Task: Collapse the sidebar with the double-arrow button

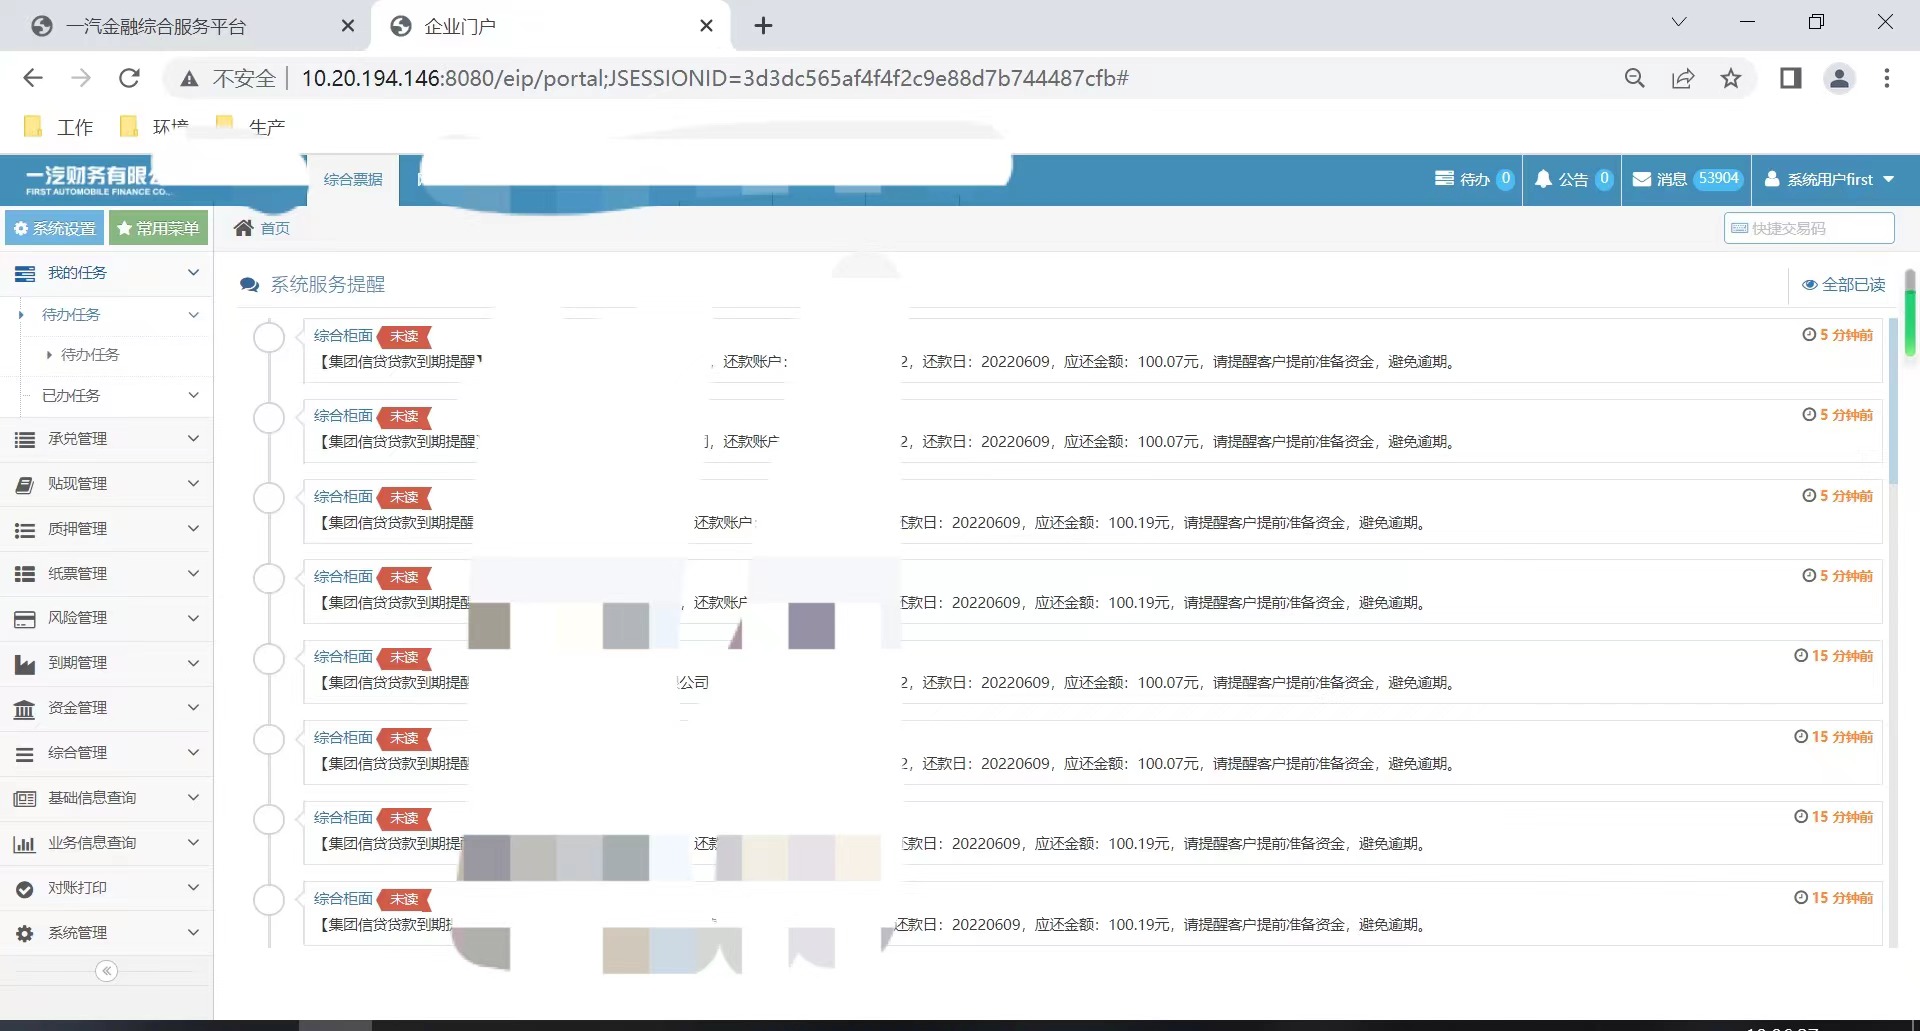Action: [106, 971]
